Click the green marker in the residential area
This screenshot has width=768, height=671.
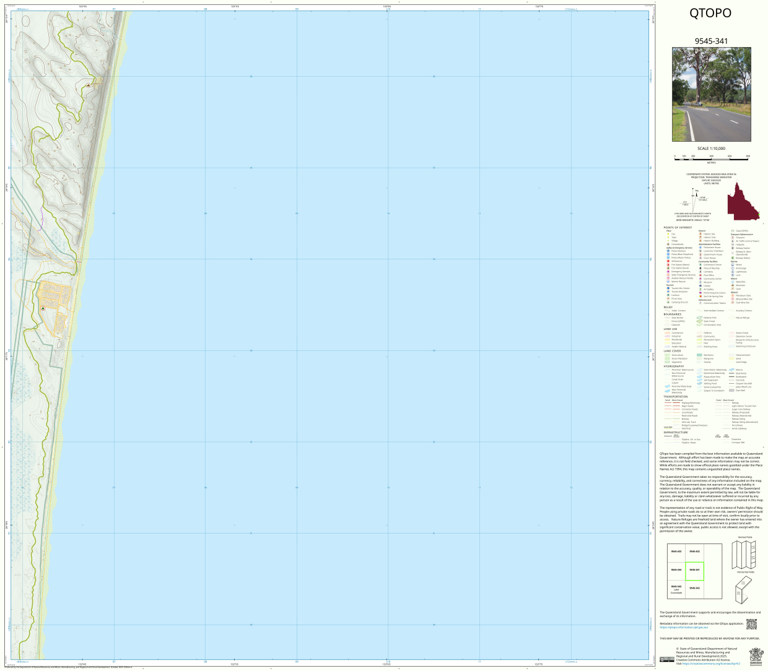pyautogui.click(x=43, y=308)
